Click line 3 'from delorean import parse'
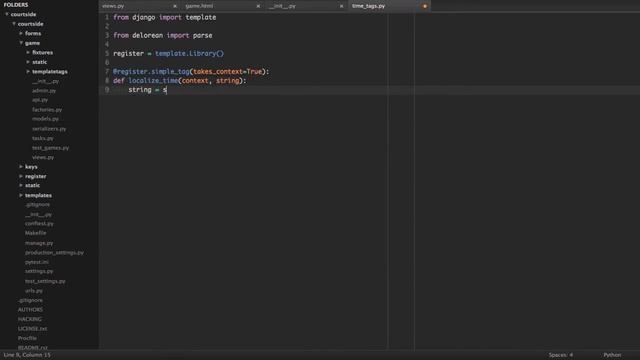The image size is (640, 360). click(x=162, y=35)
